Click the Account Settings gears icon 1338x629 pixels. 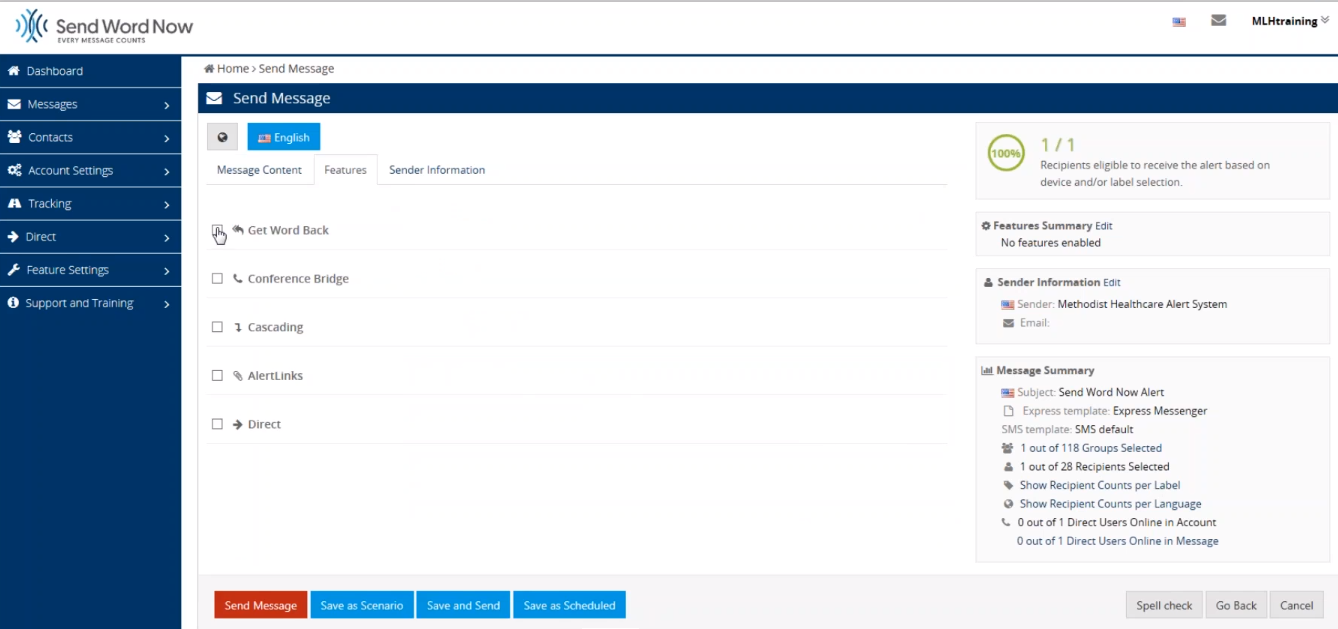click(14, 170)
